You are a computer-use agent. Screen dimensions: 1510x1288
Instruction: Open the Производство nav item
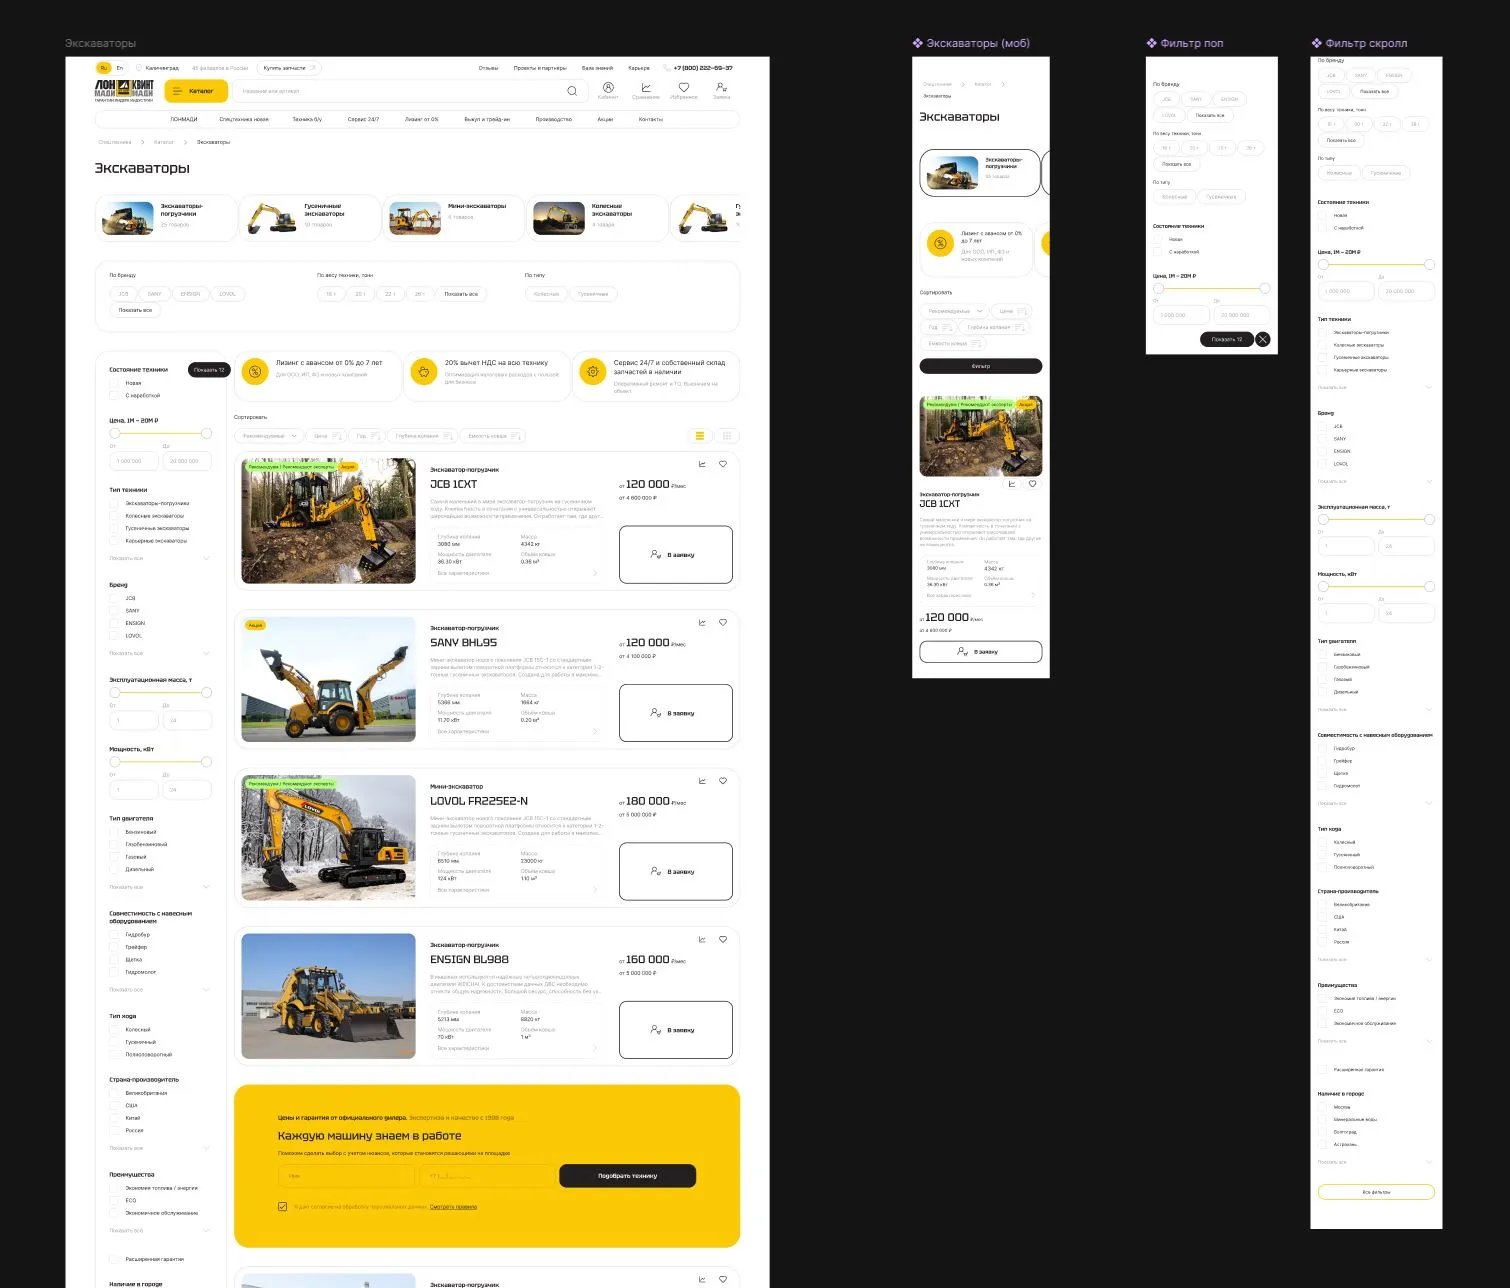[x=554, y=119]
